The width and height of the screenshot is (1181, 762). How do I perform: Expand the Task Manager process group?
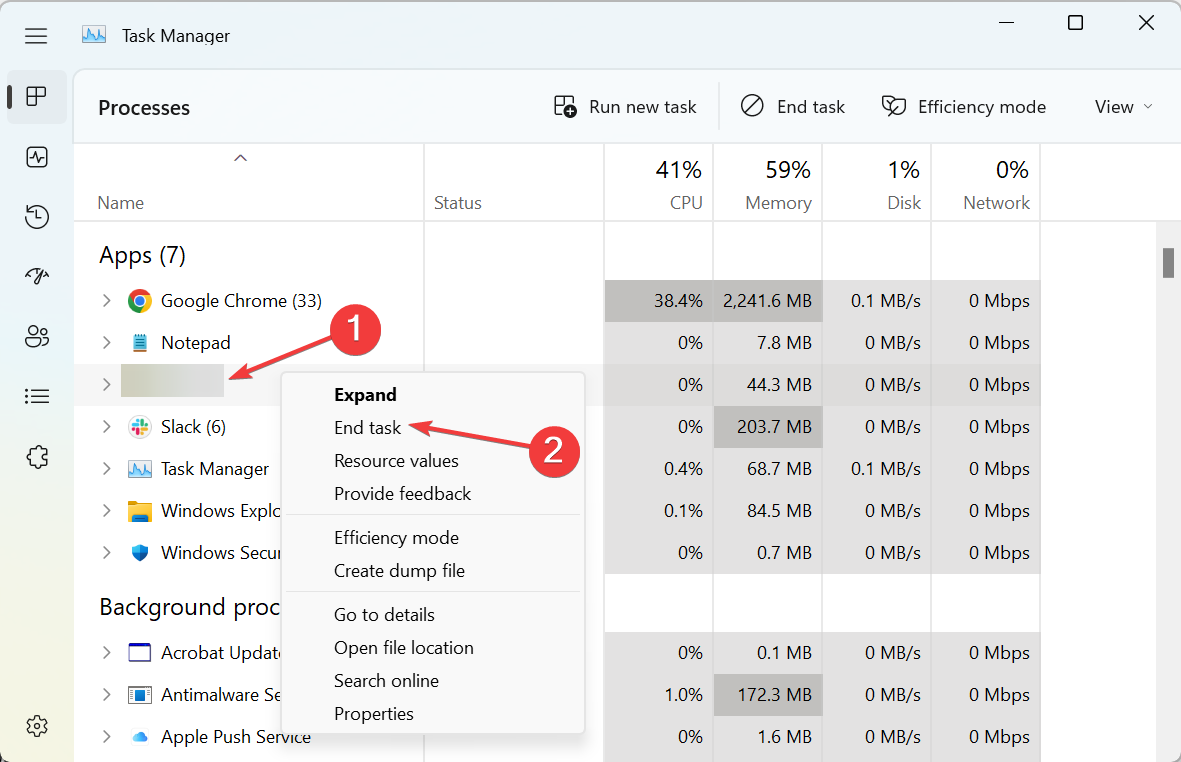tap(106, 469)
